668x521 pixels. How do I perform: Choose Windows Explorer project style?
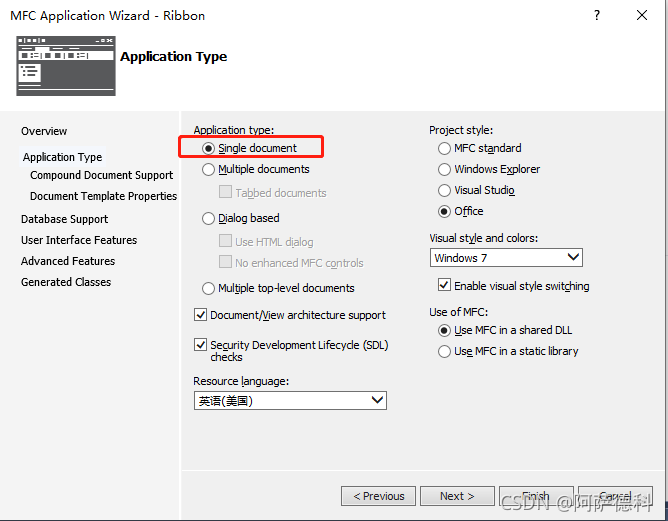click(444, 170)
